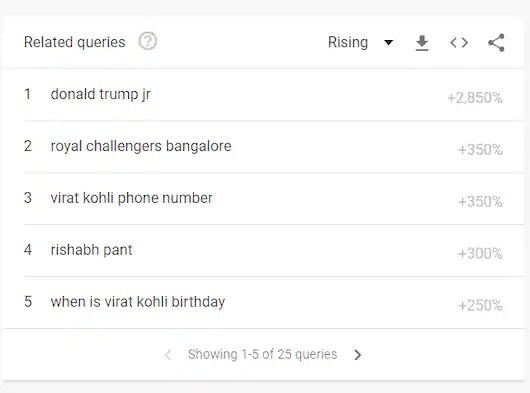
Task: Open the Related queries help icon
Action: (148, 41)
